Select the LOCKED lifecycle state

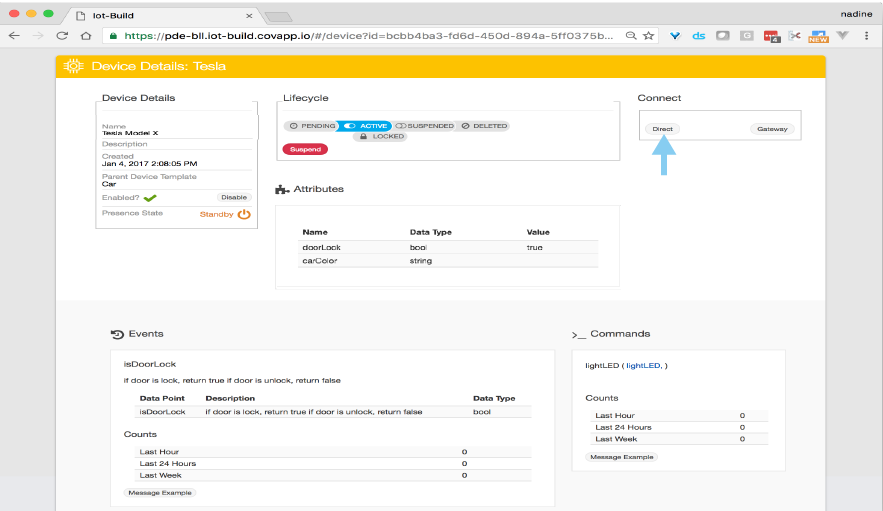[381, 136]
